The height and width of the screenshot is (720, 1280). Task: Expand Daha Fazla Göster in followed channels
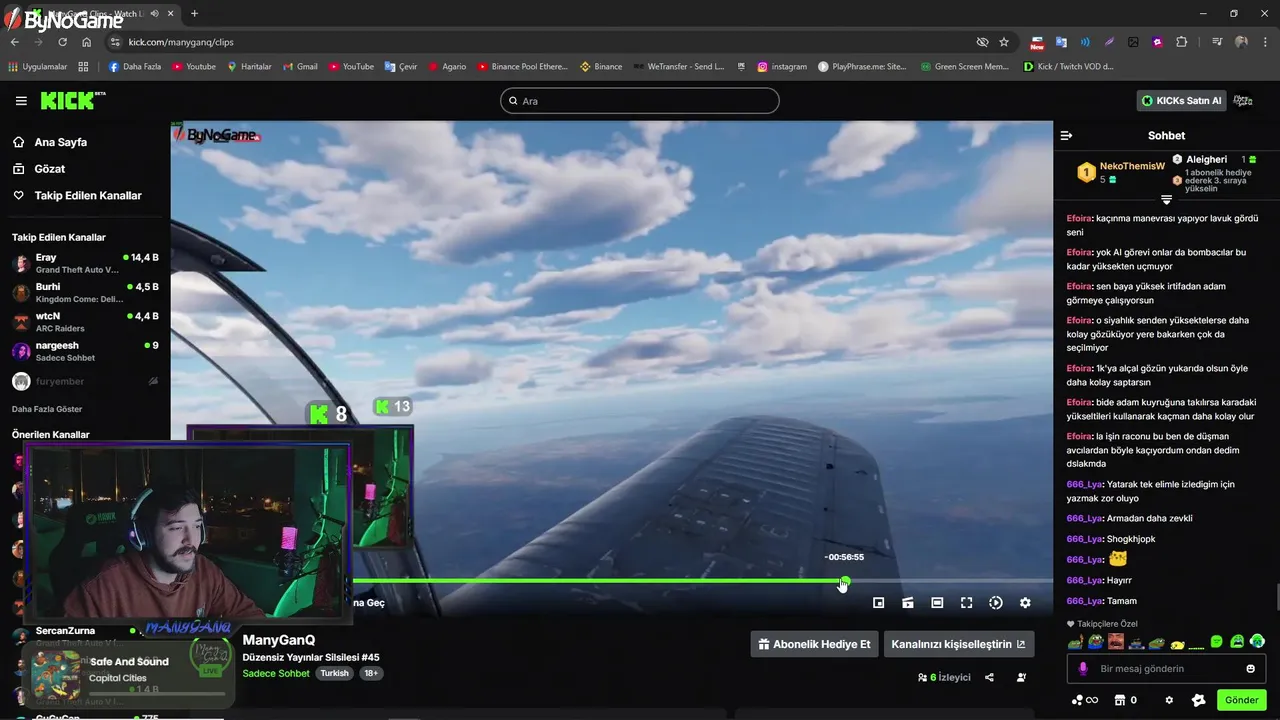(47, 409)
